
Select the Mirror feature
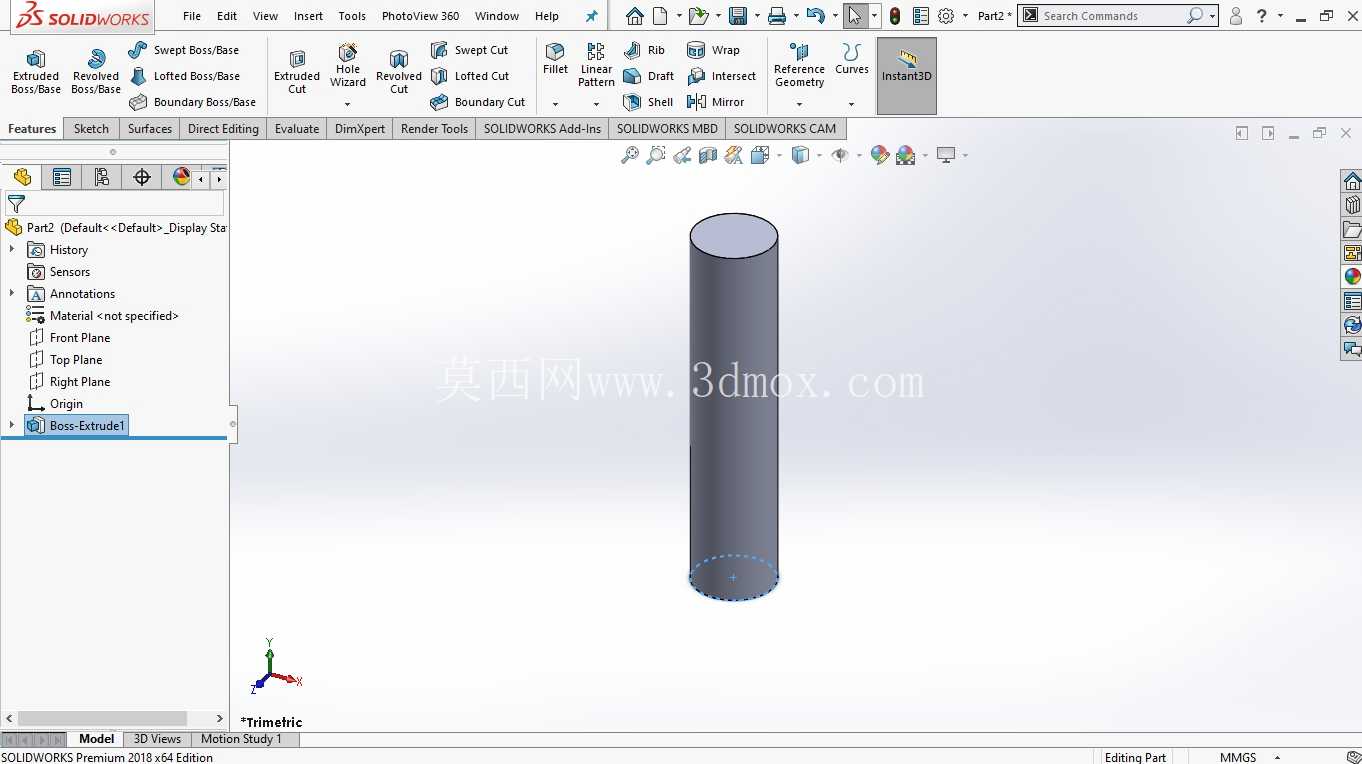point(716,102)
